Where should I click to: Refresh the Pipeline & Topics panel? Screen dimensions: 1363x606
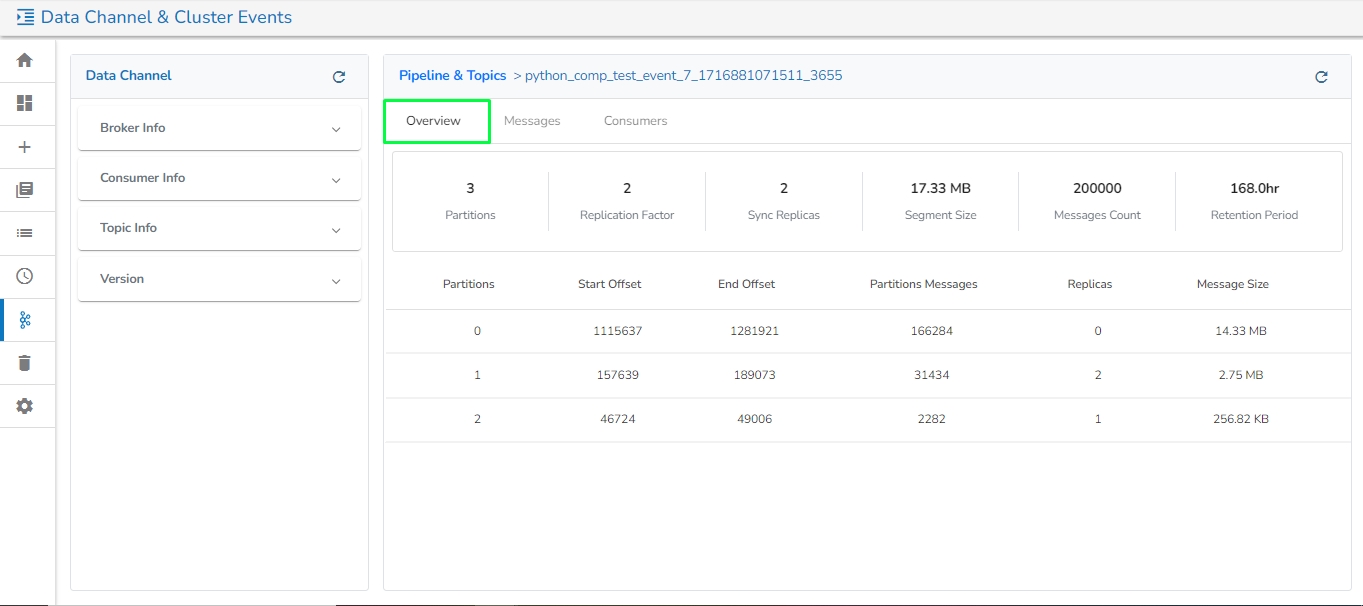[1321, 77]
